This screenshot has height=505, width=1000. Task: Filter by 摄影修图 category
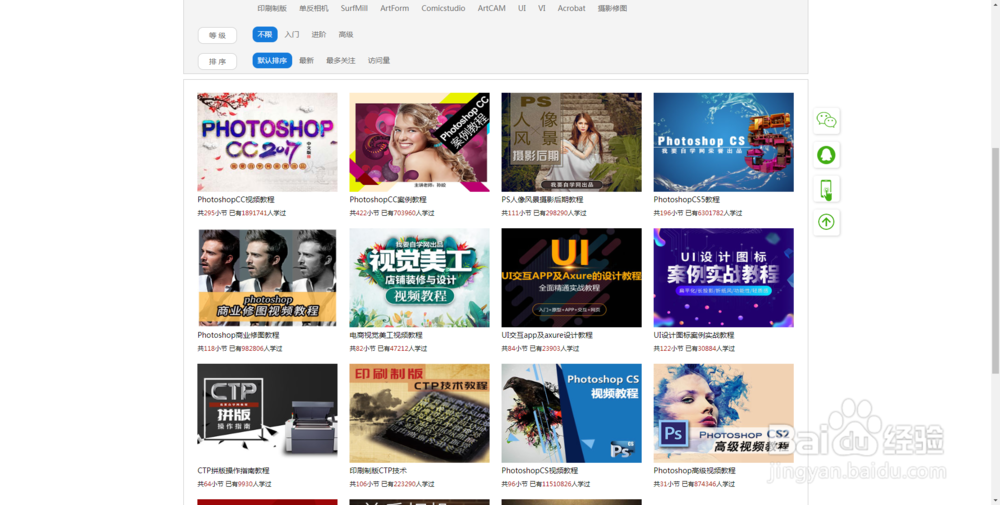coord(612,8)
